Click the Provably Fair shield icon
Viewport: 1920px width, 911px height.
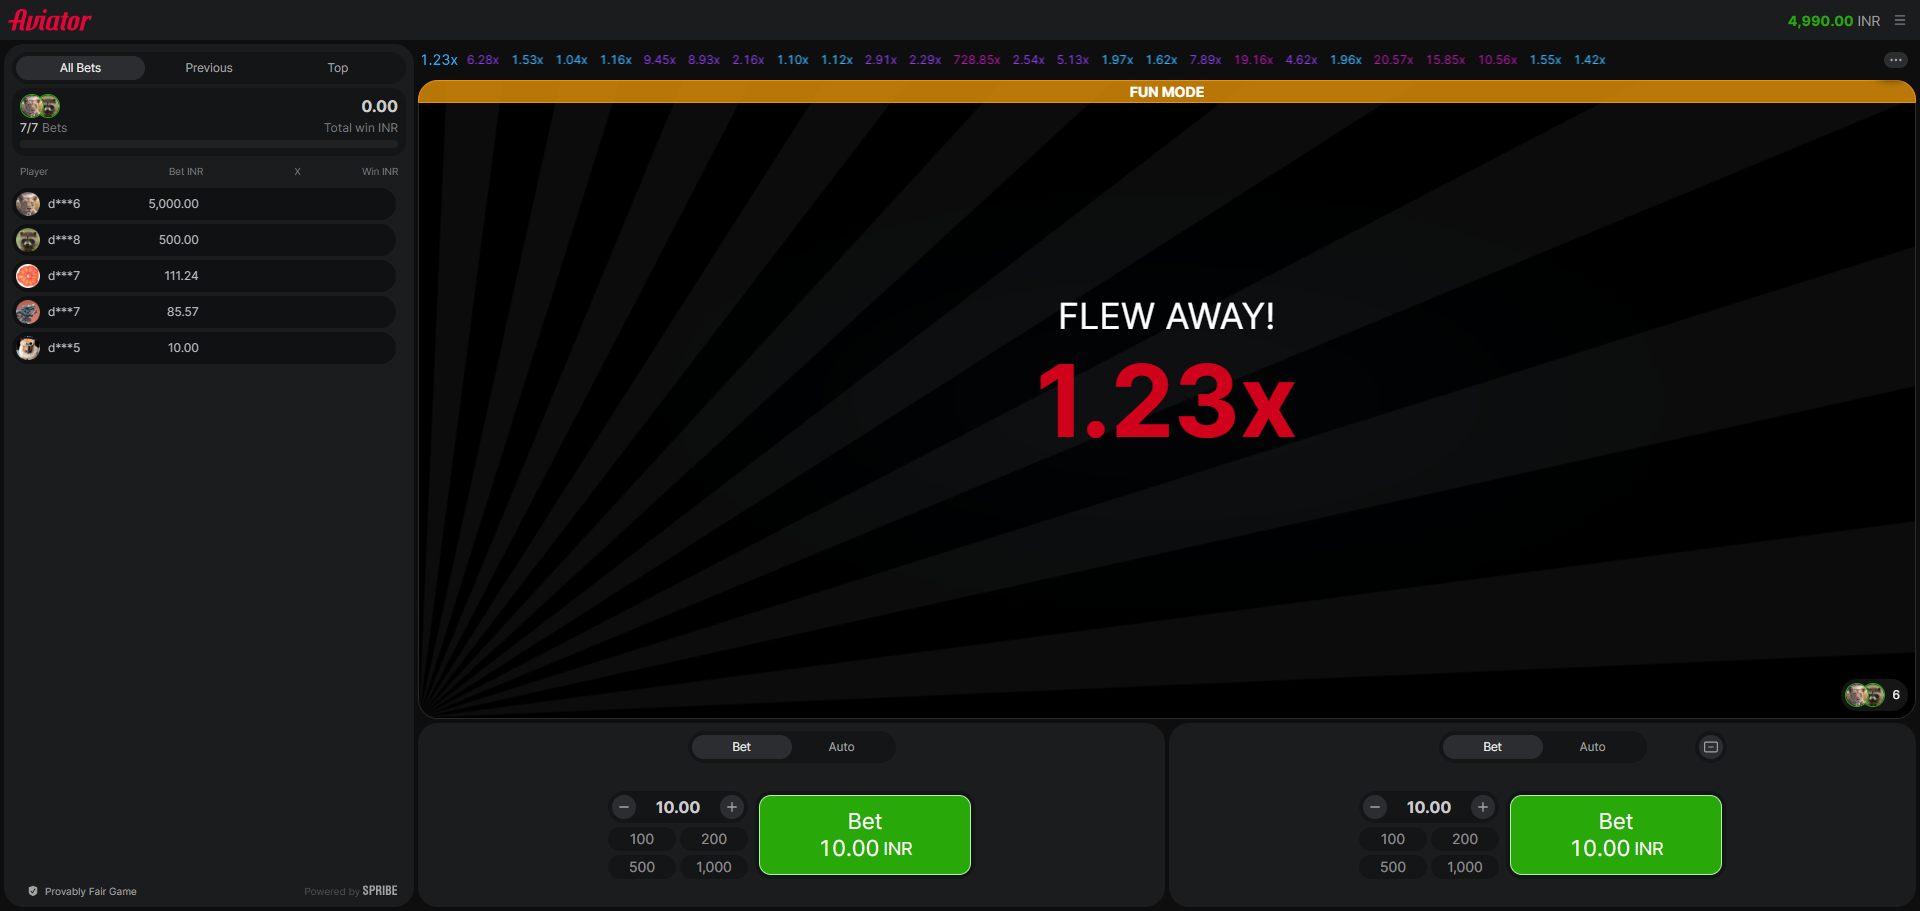point(33,890)
